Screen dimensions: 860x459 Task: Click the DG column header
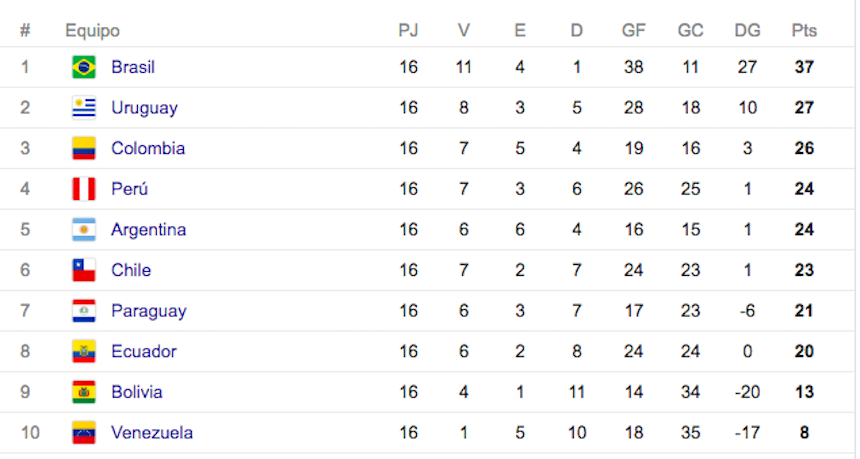tap(747, 30)
